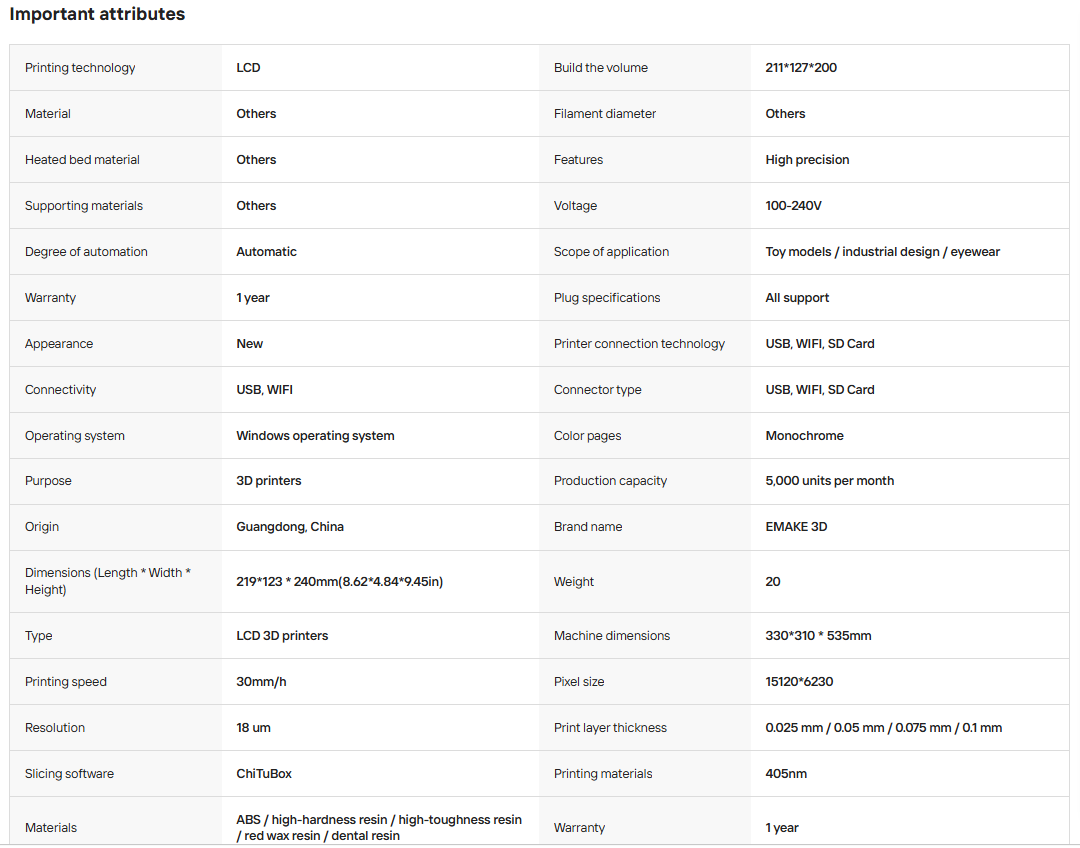Select the Printing speed 30mm/h value
The height and width of the screenshot is (848, 1080).
tap(261, 682)
